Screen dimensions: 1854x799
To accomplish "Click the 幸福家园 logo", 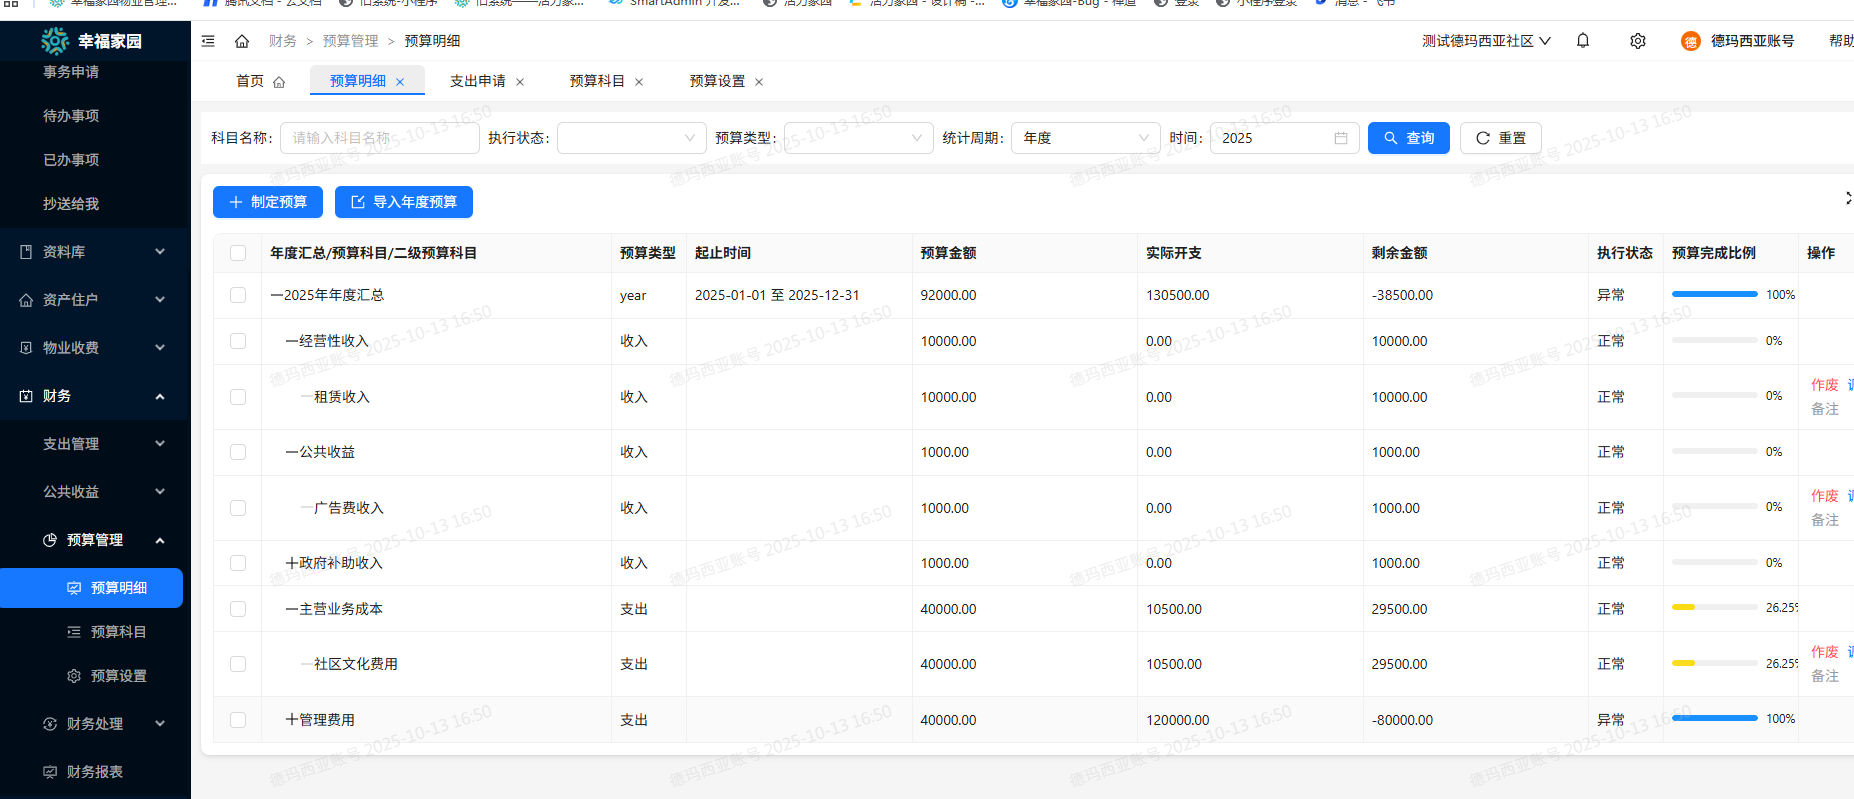I will coord(54,41).
